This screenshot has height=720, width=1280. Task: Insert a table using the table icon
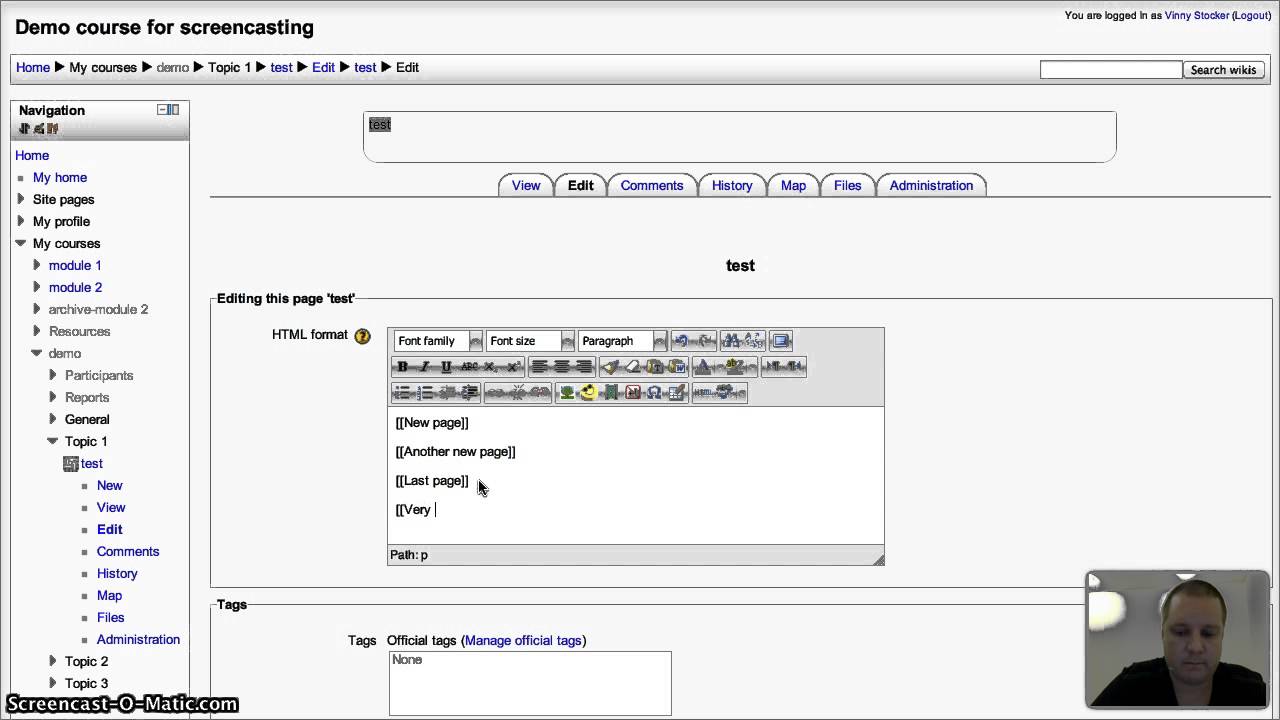point(677,392)
